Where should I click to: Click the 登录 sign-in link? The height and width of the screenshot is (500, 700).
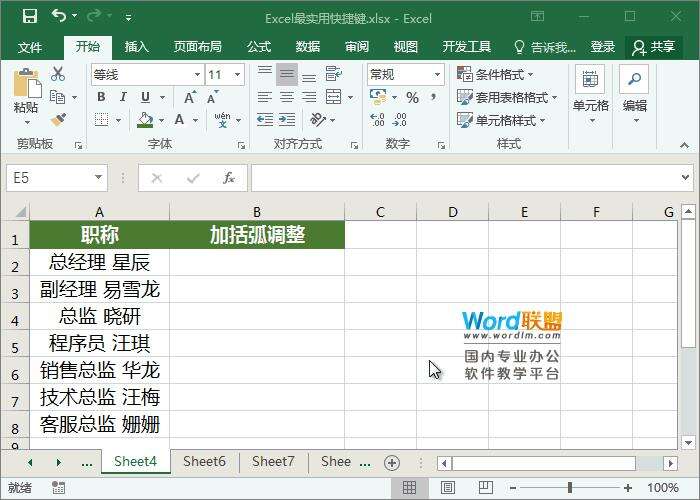pyautogui.click(x=602, y=47)
